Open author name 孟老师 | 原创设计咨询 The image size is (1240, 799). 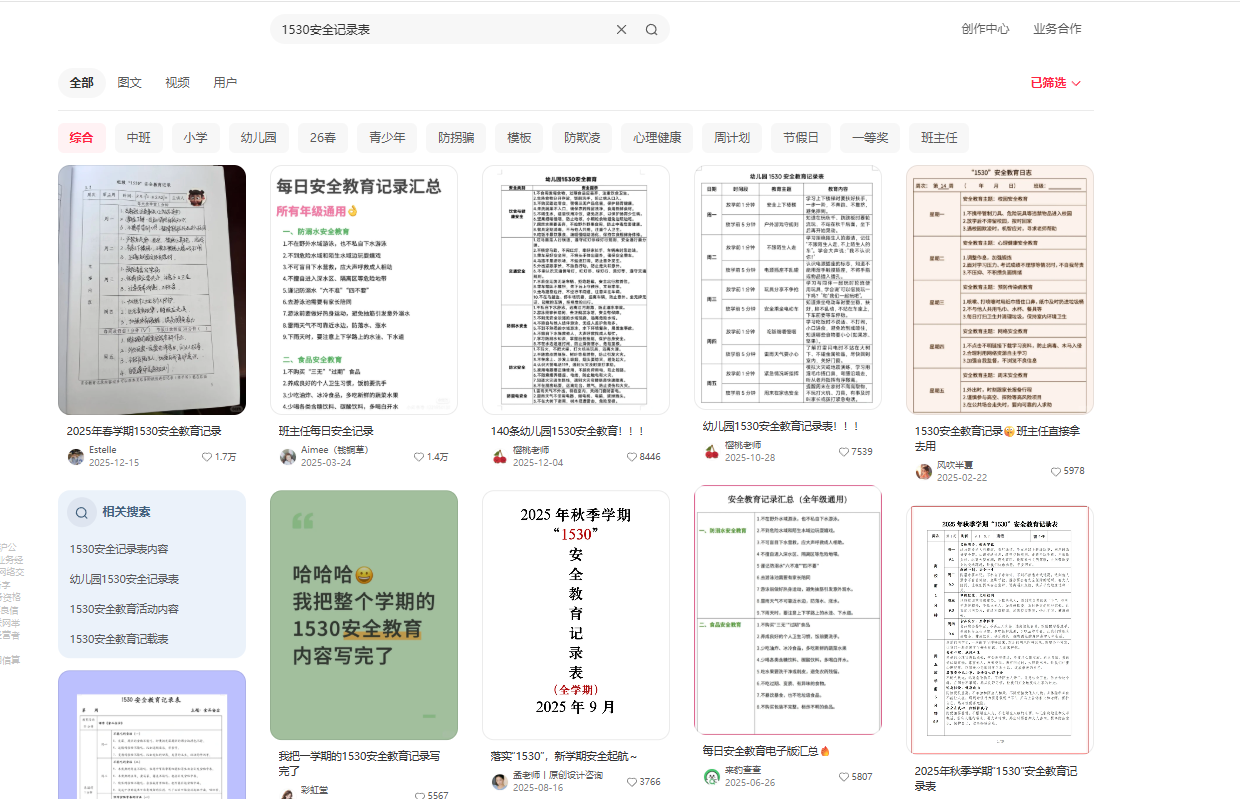tap(557, 776)
